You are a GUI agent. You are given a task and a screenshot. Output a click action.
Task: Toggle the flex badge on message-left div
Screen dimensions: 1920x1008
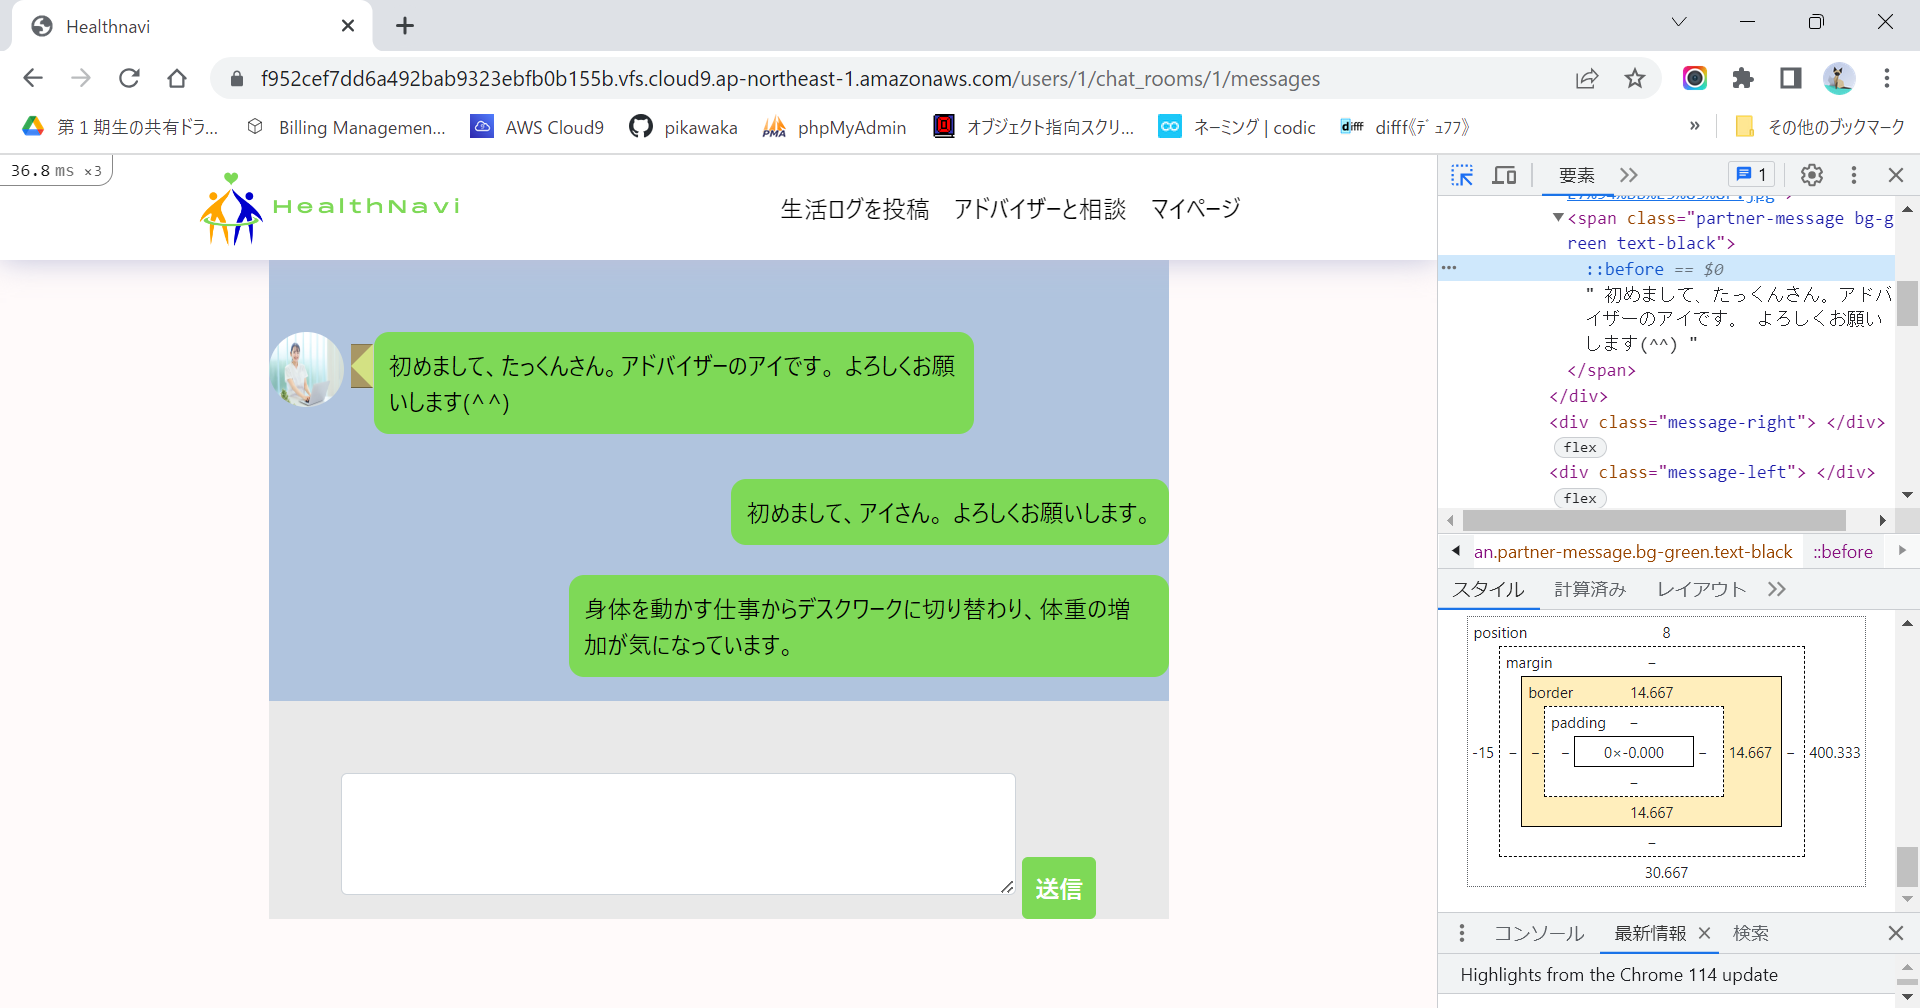[1580, 497]
